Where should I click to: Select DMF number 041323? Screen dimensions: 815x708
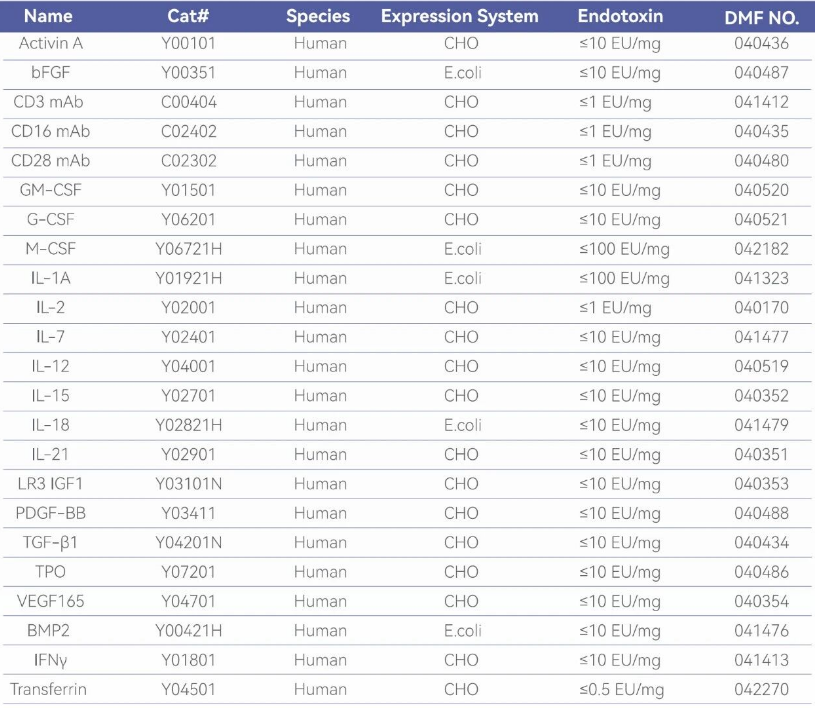pyautogui.click(x=761, y=278)
